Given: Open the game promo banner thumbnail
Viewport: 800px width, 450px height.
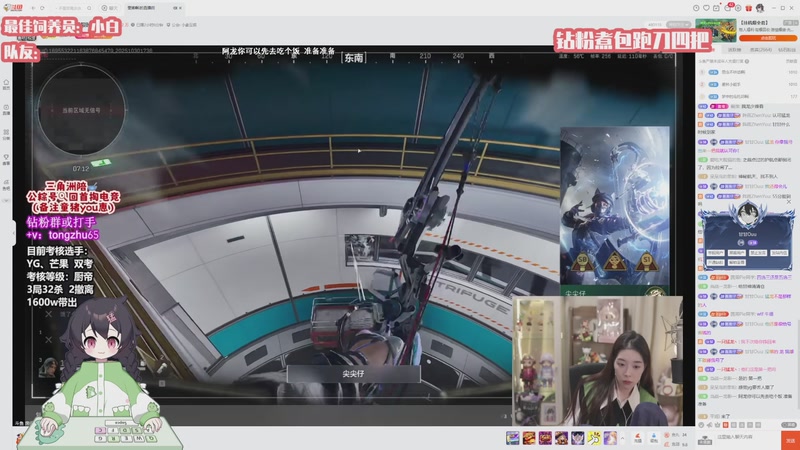Looking at the screenshot, I should pos(716,31).
